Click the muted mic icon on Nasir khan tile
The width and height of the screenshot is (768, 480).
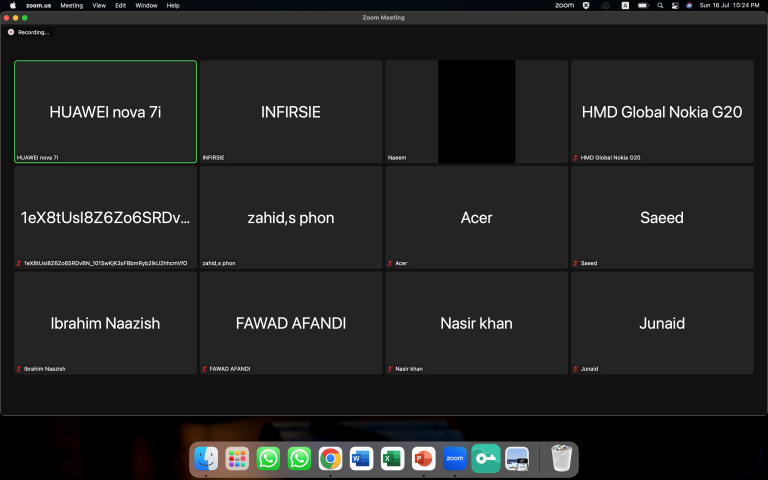(x=390, y=369)
